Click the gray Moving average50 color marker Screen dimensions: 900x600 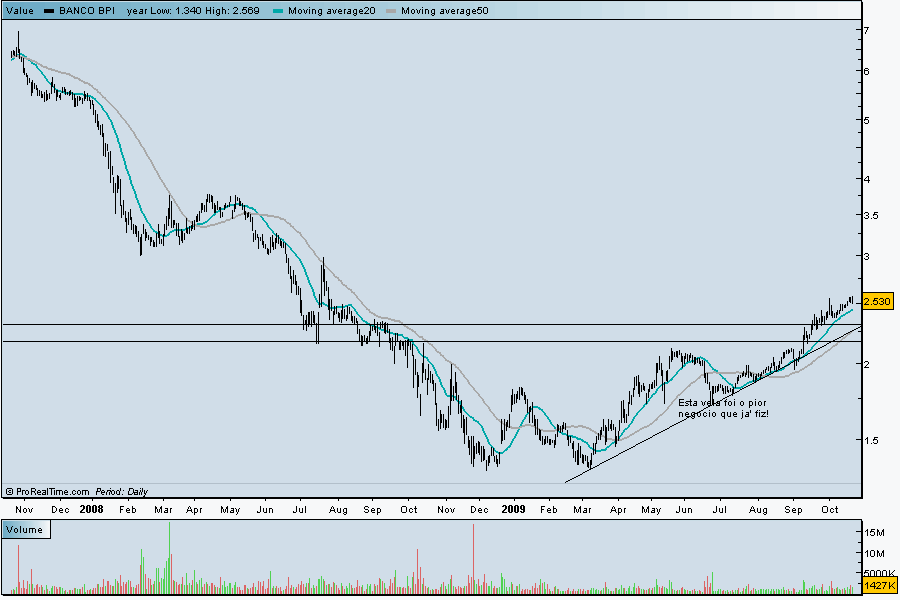pos(391,11)
